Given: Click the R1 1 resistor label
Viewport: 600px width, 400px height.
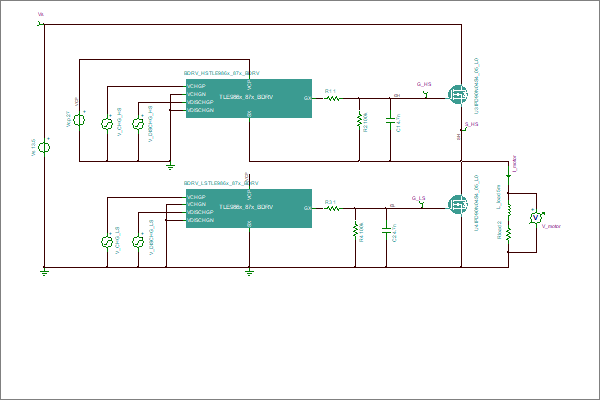Looking at the screenshot, I should (x=330, y=91).
